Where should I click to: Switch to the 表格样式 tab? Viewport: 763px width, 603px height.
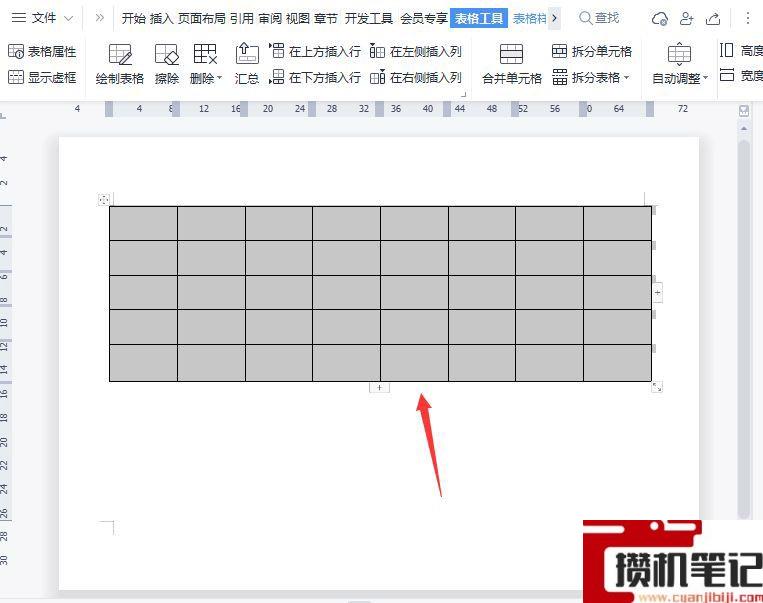(x=529, y=18)
